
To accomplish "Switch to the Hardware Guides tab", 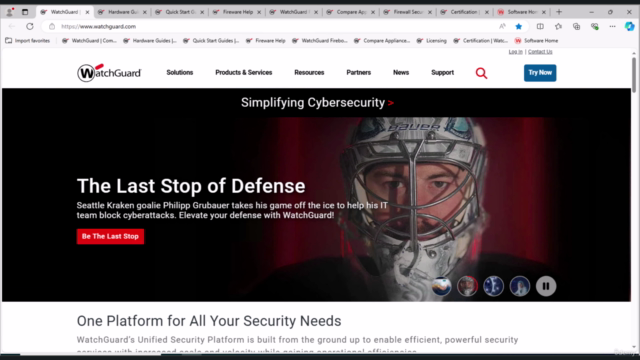I will pos(122,12).
